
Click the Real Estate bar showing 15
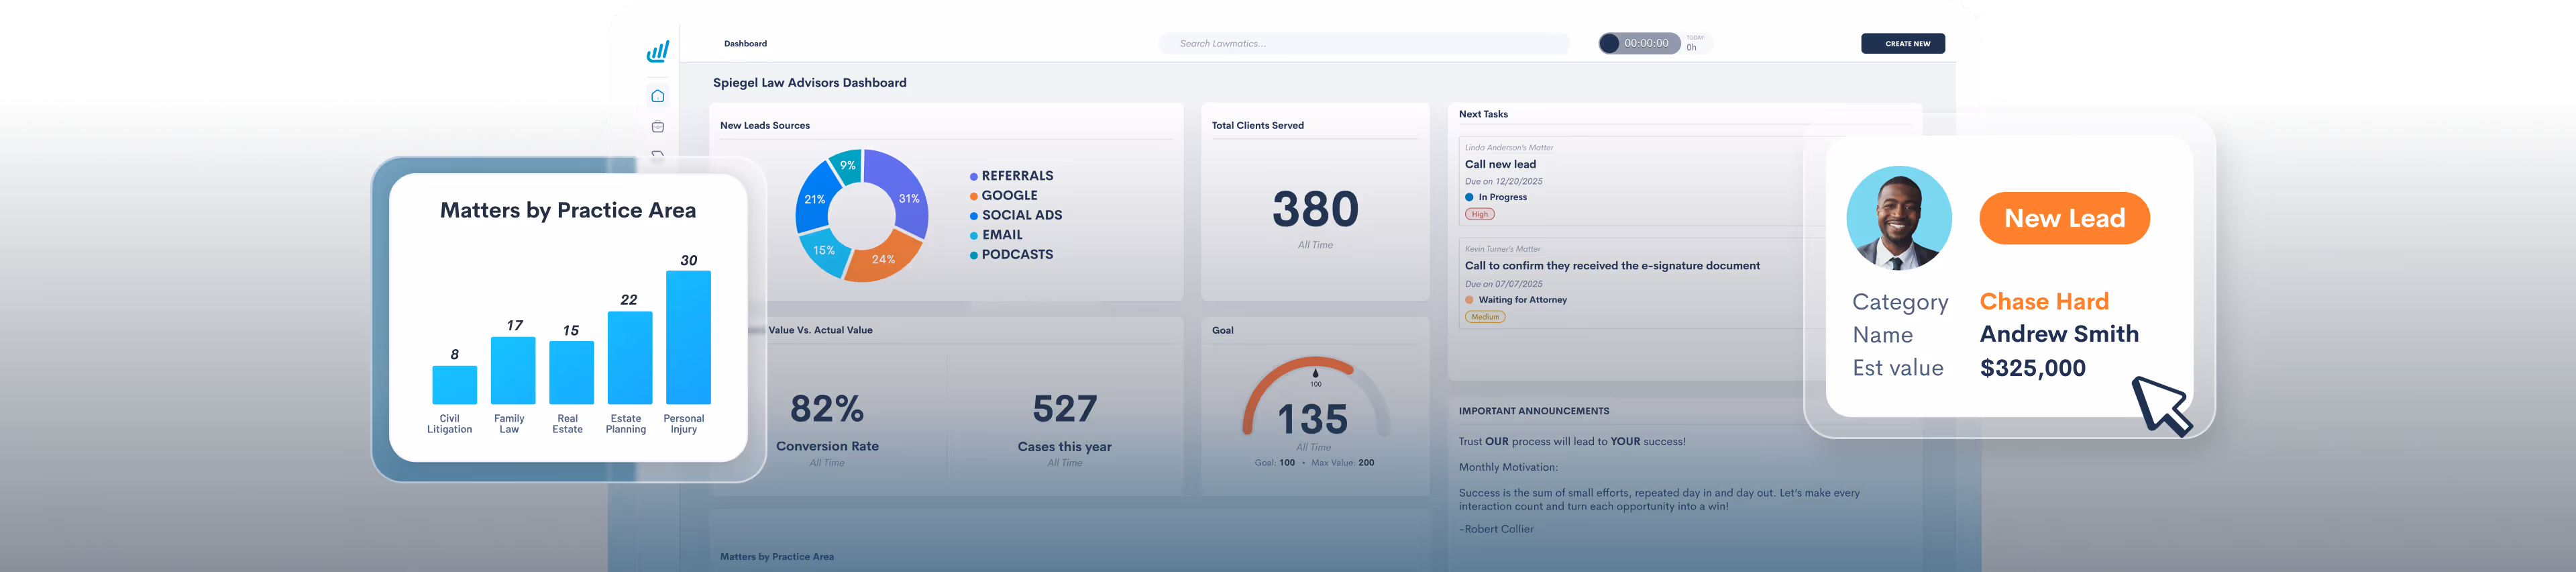[571, 372]
